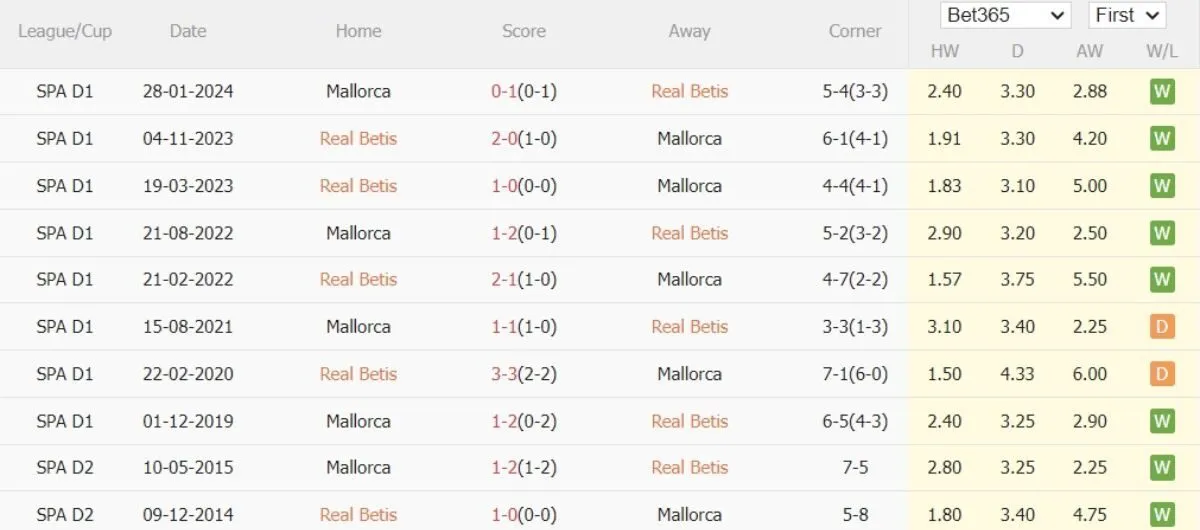Expand the First odds type dropdown
This screenshot has width=1200, height=530.
[x=1127, y=16]
